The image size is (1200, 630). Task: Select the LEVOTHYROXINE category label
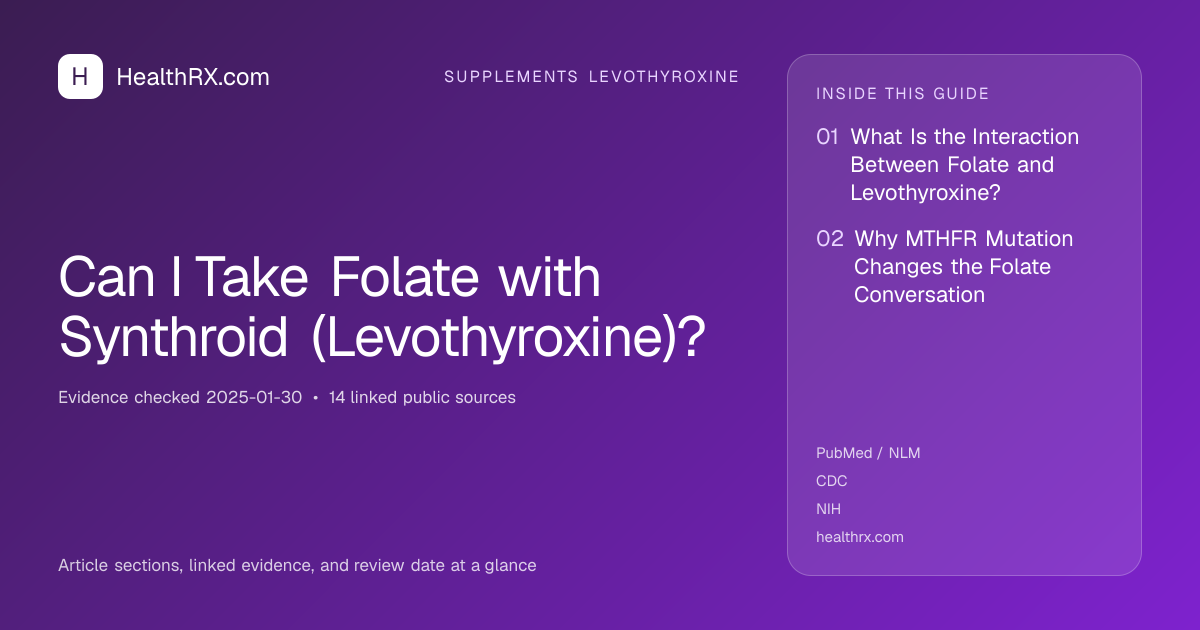664,77
